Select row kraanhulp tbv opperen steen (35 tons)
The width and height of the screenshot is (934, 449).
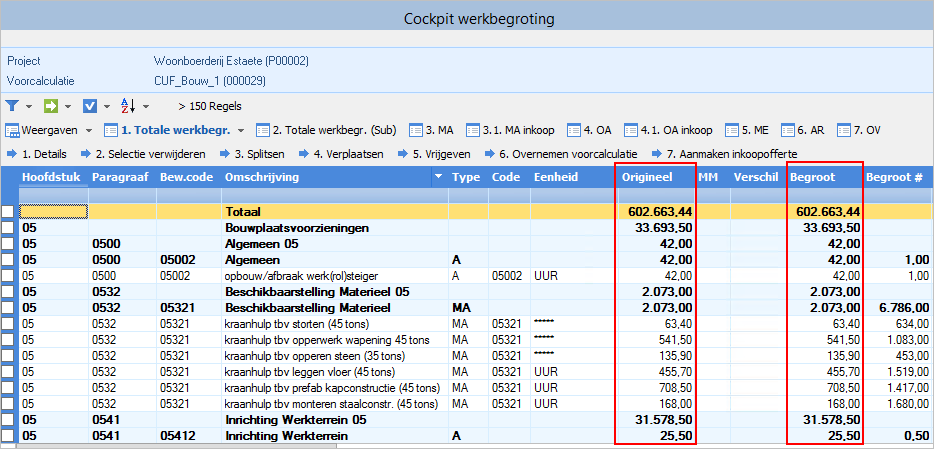coord(476,356)
